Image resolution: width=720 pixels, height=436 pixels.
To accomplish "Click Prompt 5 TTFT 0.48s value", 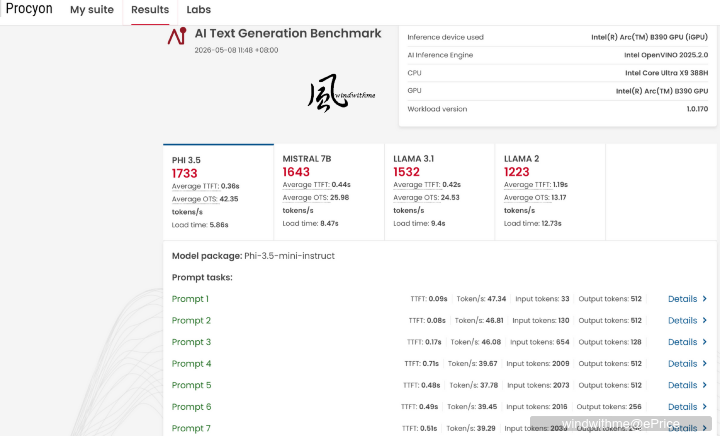I will (431, 385).
